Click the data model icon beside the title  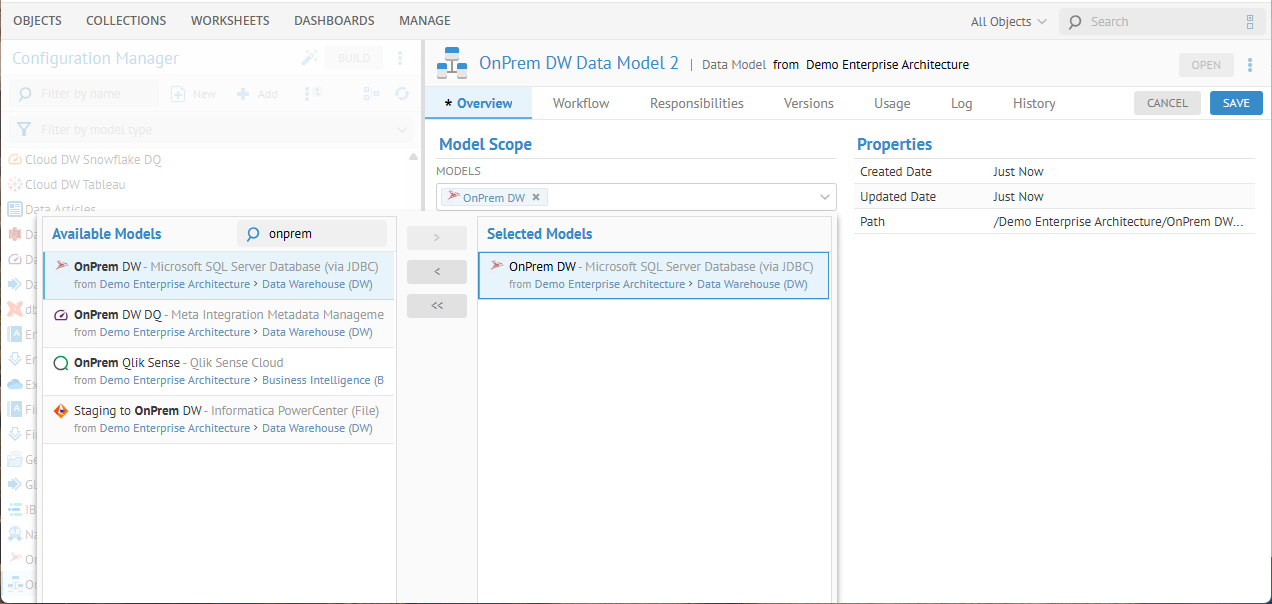[x=453, y=64]
